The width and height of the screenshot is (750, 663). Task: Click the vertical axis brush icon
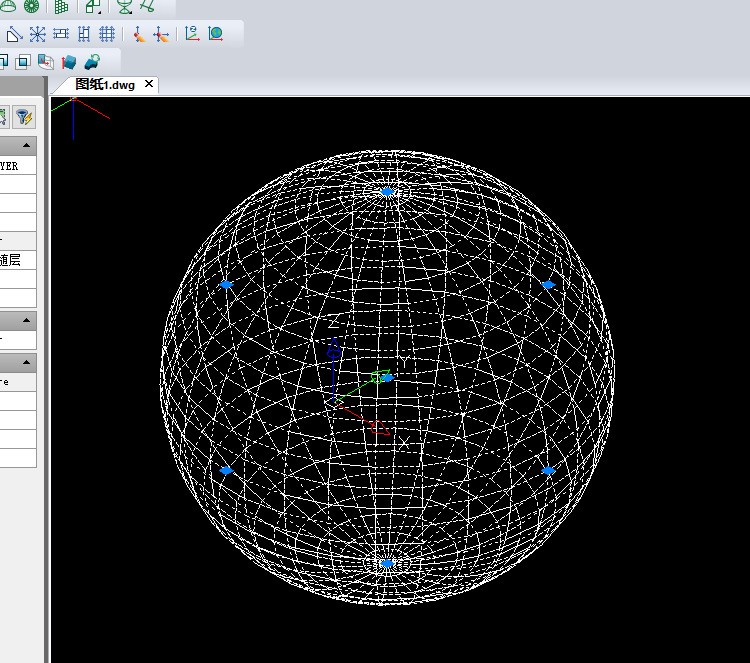(x=139, y=34)
